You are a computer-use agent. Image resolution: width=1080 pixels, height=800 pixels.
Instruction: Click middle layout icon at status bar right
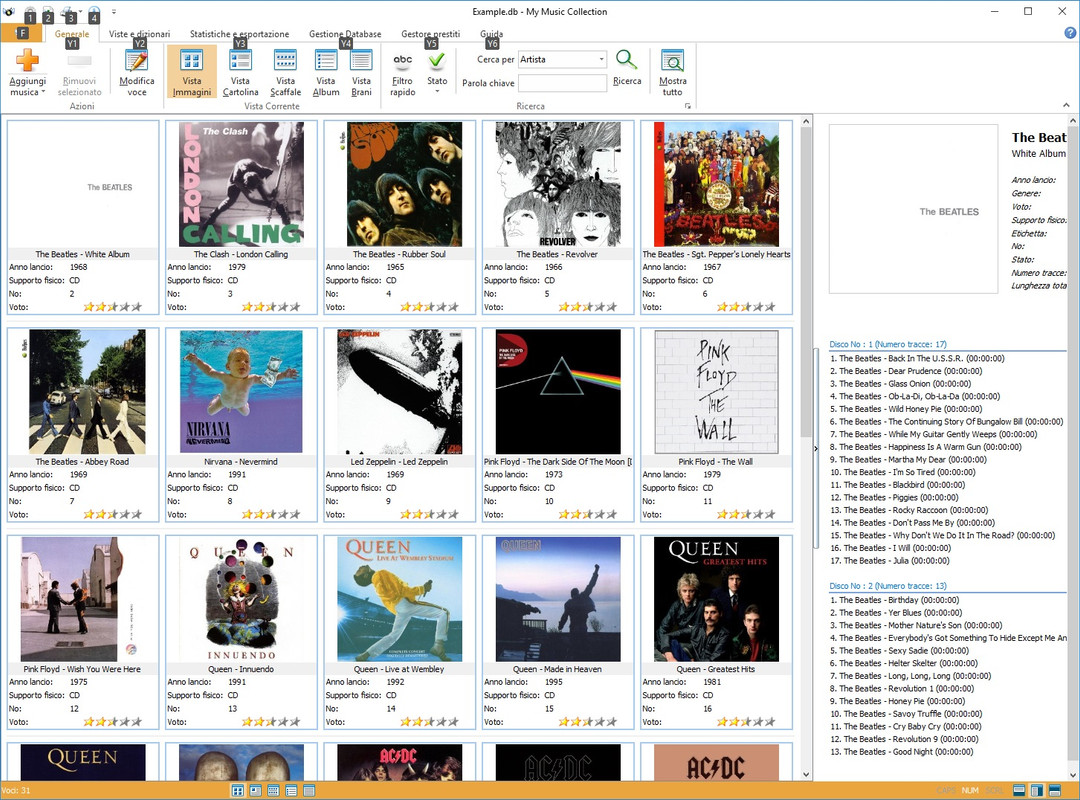tap(1037, 790)
